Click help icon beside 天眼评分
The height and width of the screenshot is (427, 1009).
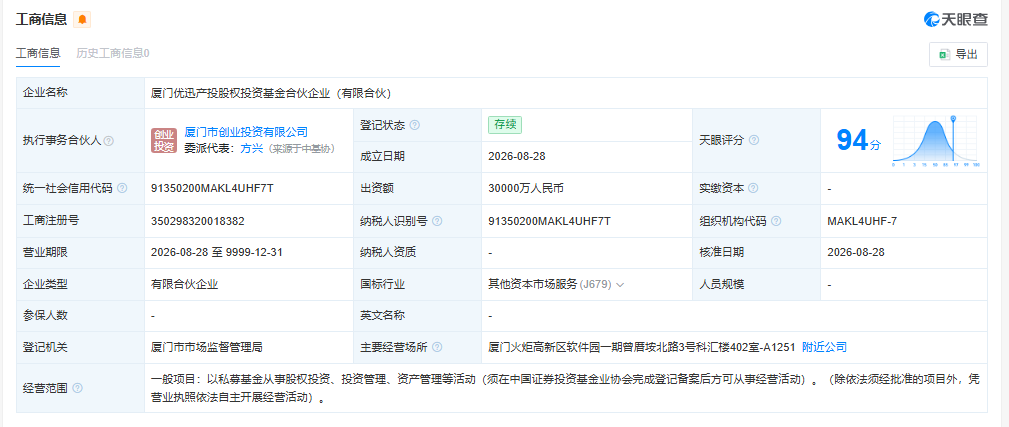[x=754, y=140]
